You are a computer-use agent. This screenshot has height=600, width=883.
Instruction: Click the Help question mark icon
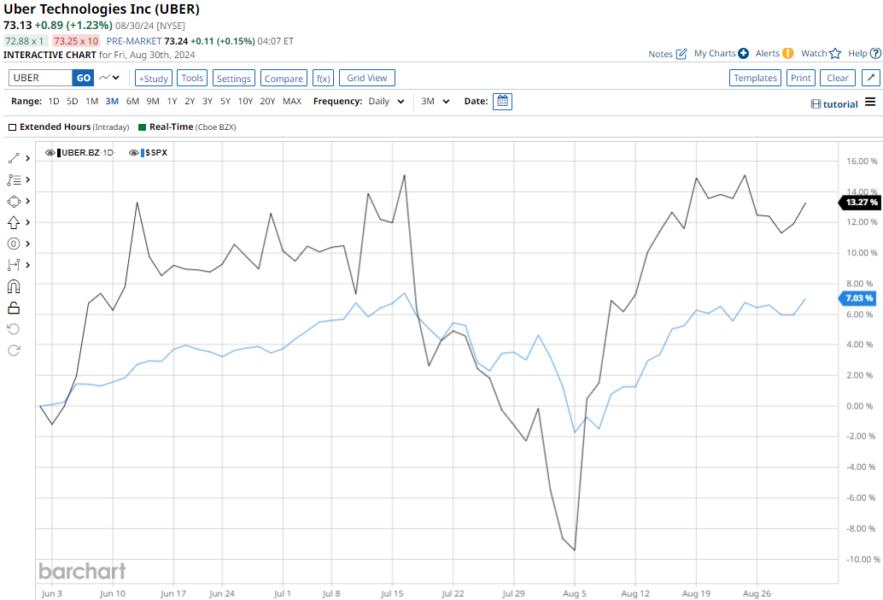pyautogui.click(x=875, y=54)
